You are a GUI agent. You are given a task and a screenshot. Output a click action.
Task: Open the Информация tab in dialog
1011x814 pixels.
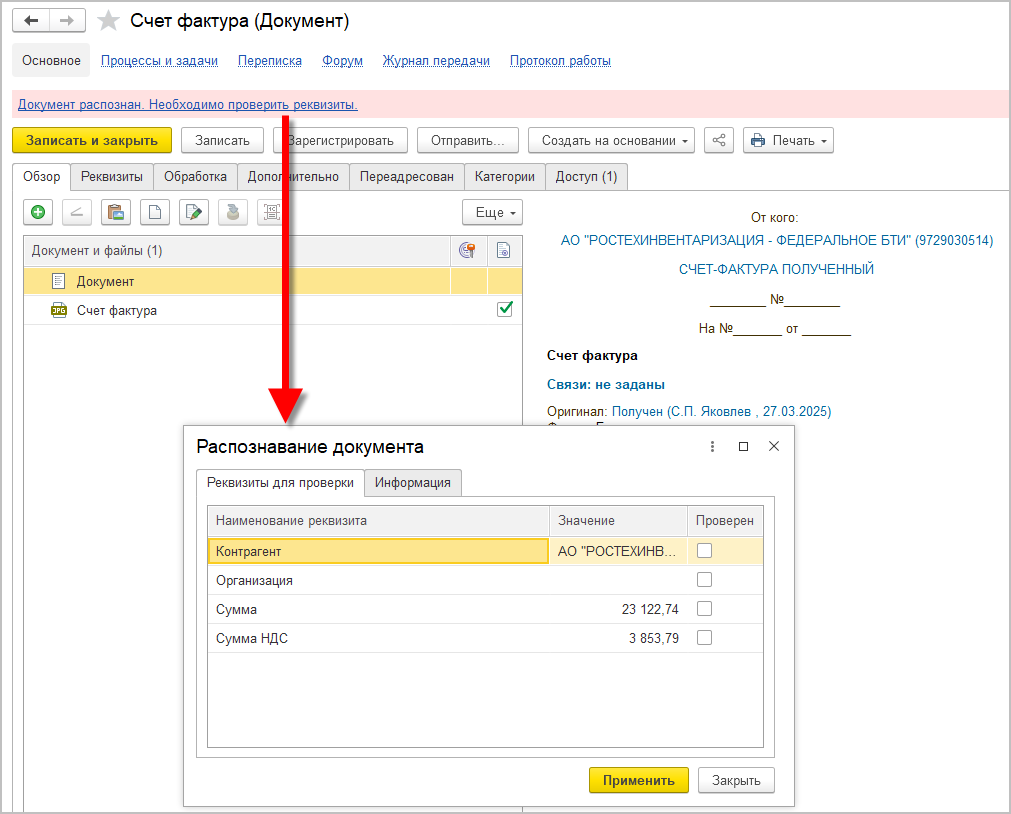412,483
